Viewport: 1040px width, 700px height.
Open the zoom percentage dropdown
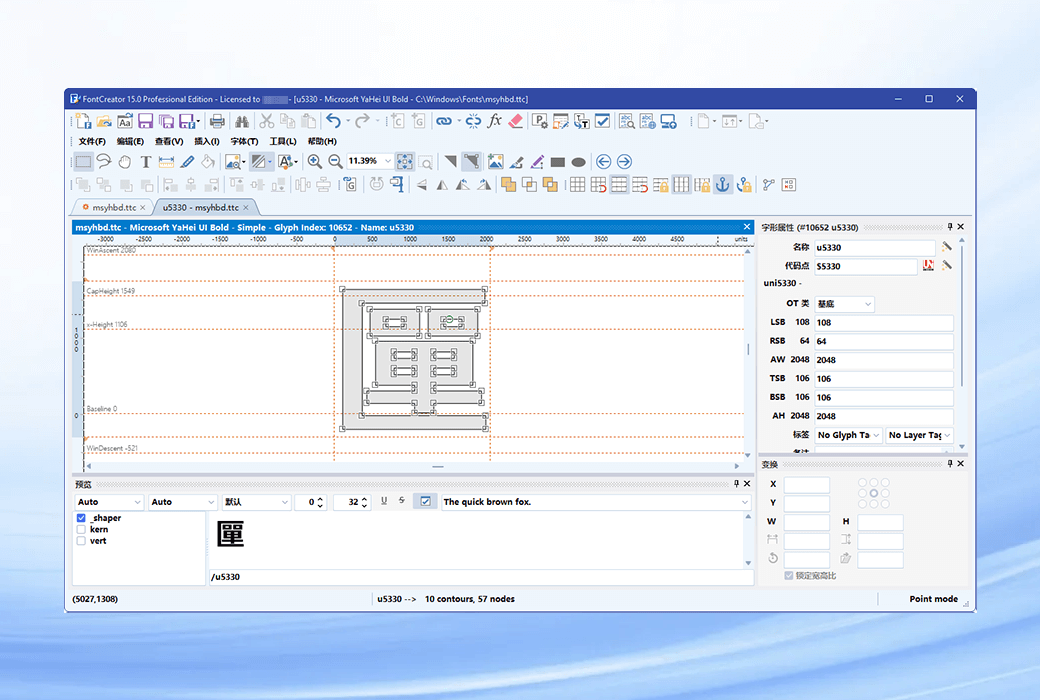click(x=388, y=161)
